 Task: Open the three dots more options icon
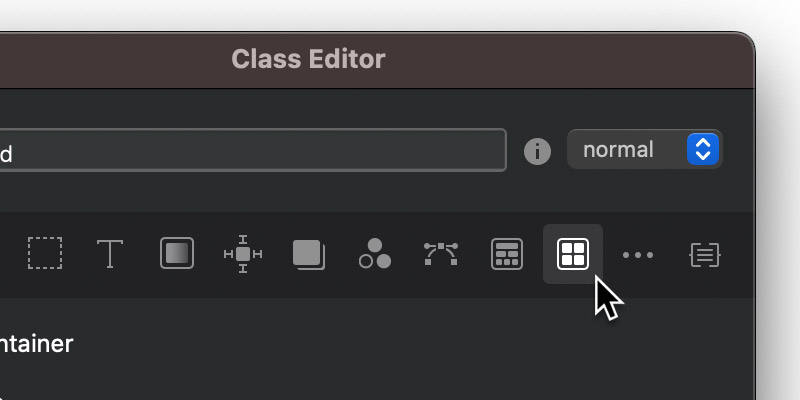pyautogui.click(x=638, y=255)
